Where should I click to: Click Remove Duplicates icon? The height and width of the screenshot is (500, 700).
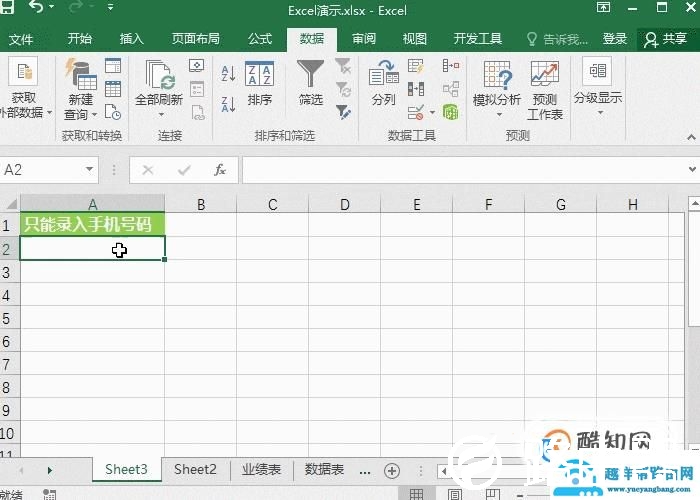[x=416, y=89]
